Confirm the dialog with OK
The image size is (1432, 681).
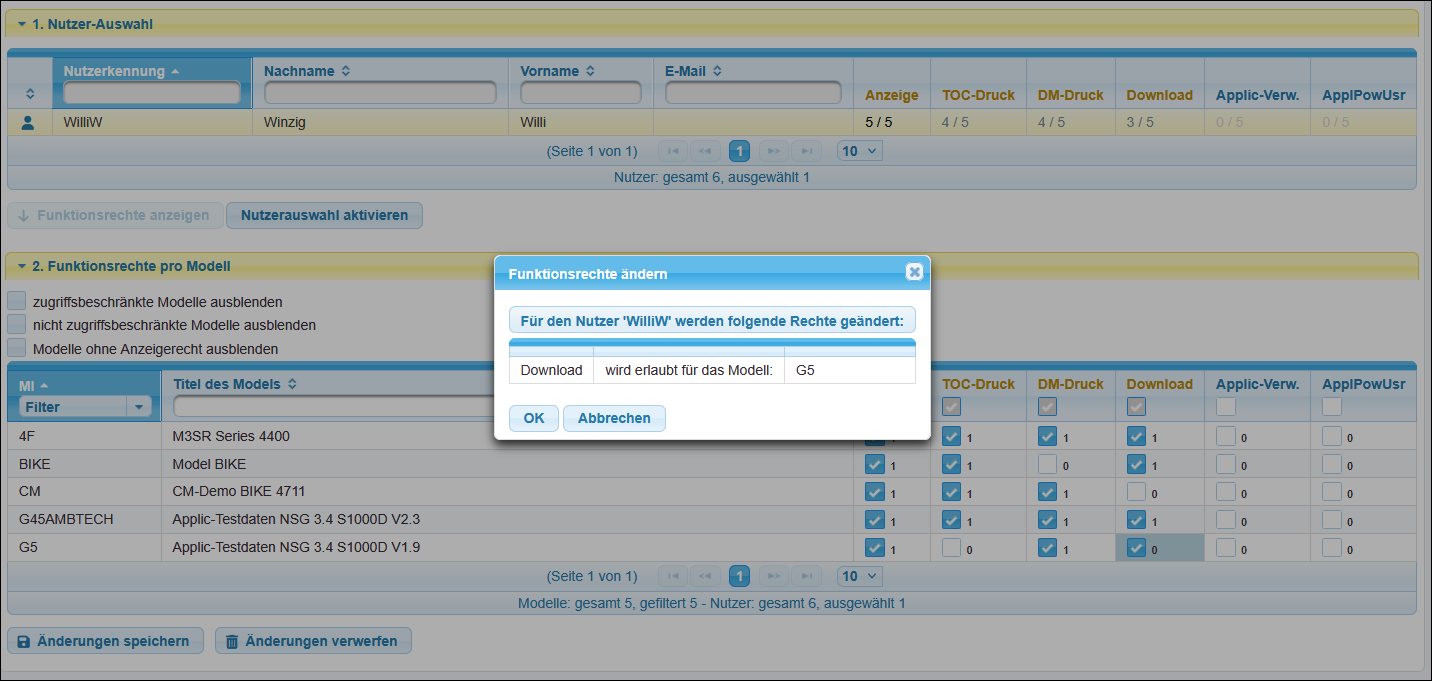534,418
